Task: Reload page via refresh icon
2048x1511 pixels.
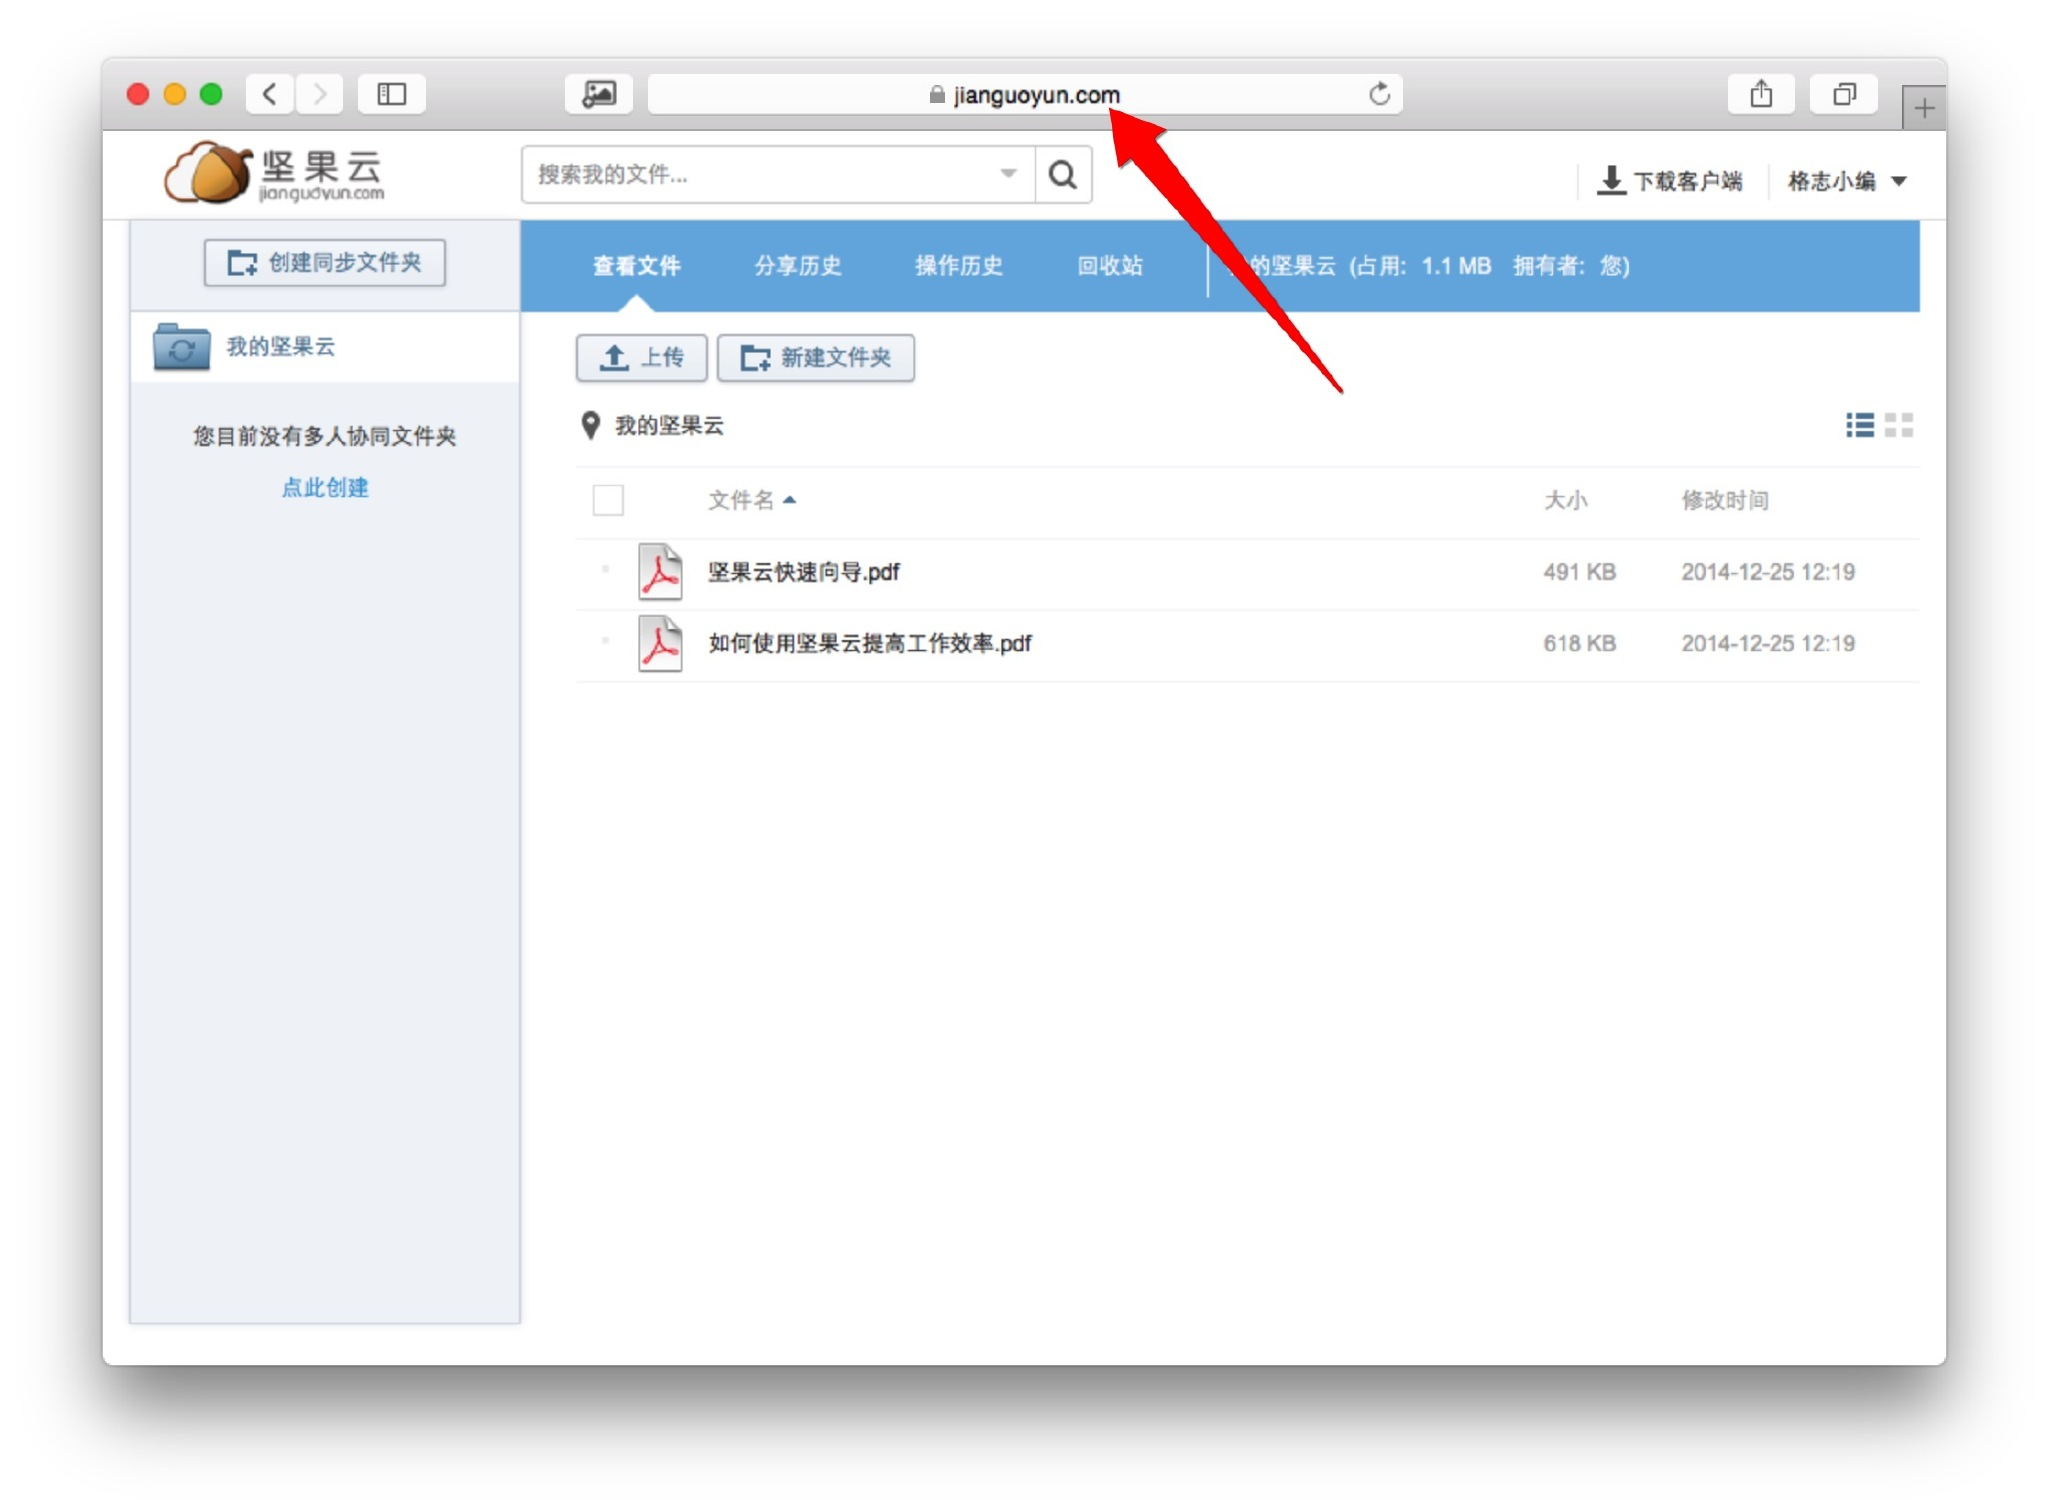Action: click(1379, 94)
